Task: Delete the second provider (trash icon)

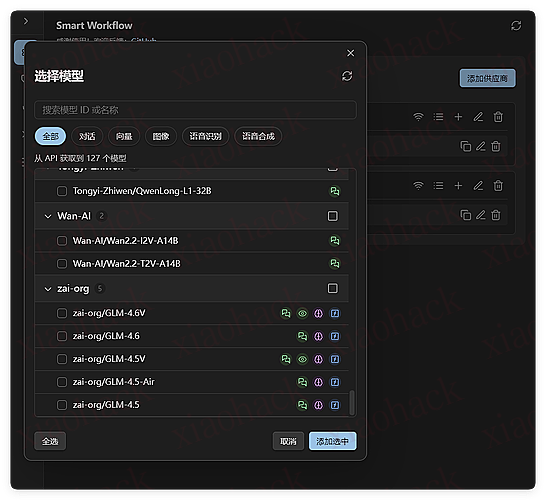Action: tap(498, 186)
